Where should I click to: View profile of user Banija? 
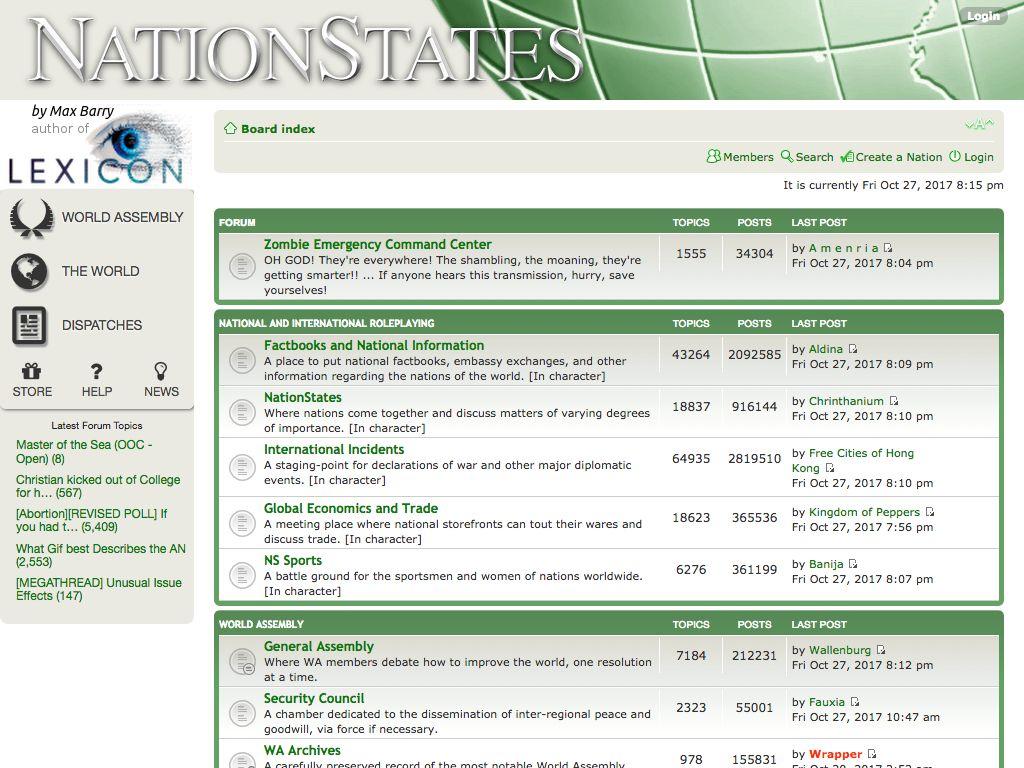826,564
